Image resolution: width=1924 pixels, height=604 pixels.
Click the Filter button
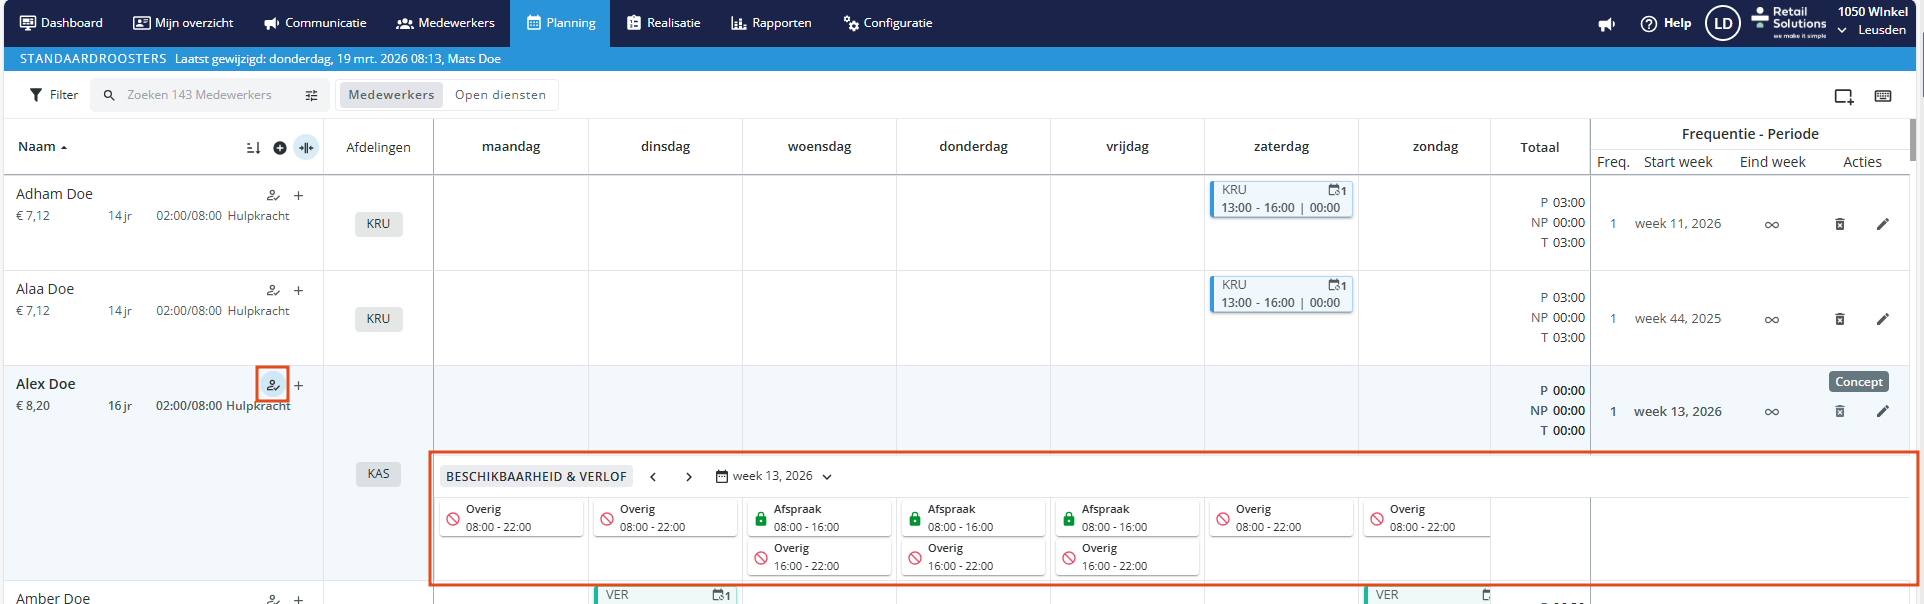click(53, 95)
